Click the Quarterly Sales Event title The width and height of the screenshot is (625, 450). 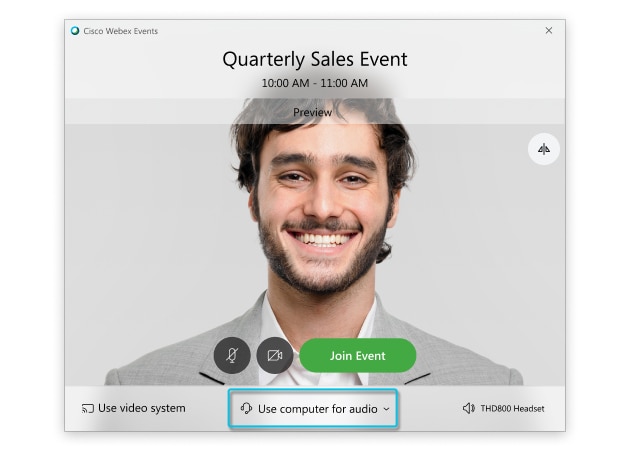pyautogui.click(x=315, y=59)
